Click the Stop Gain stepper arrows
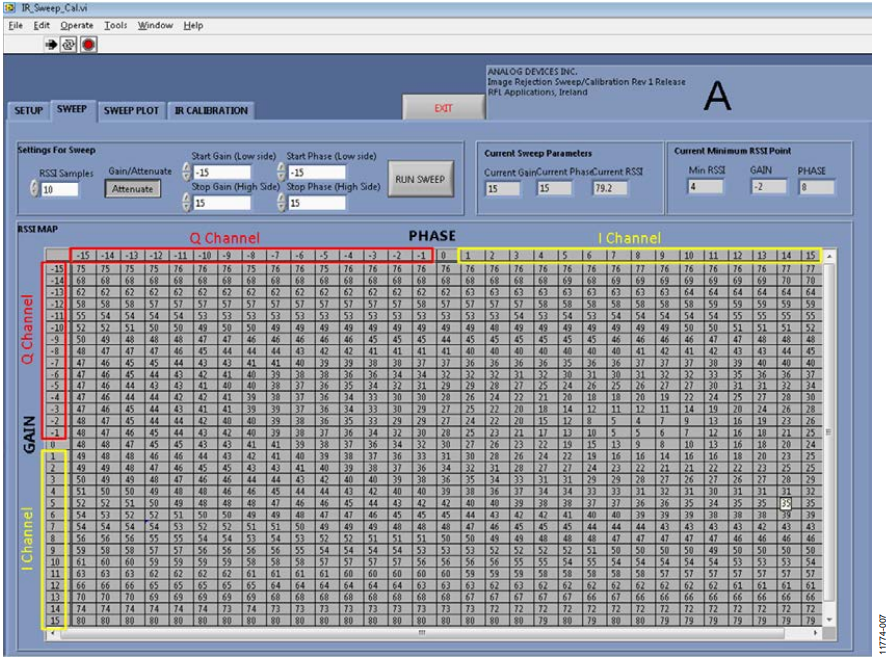The image size is (892, 658). point(185,203)
